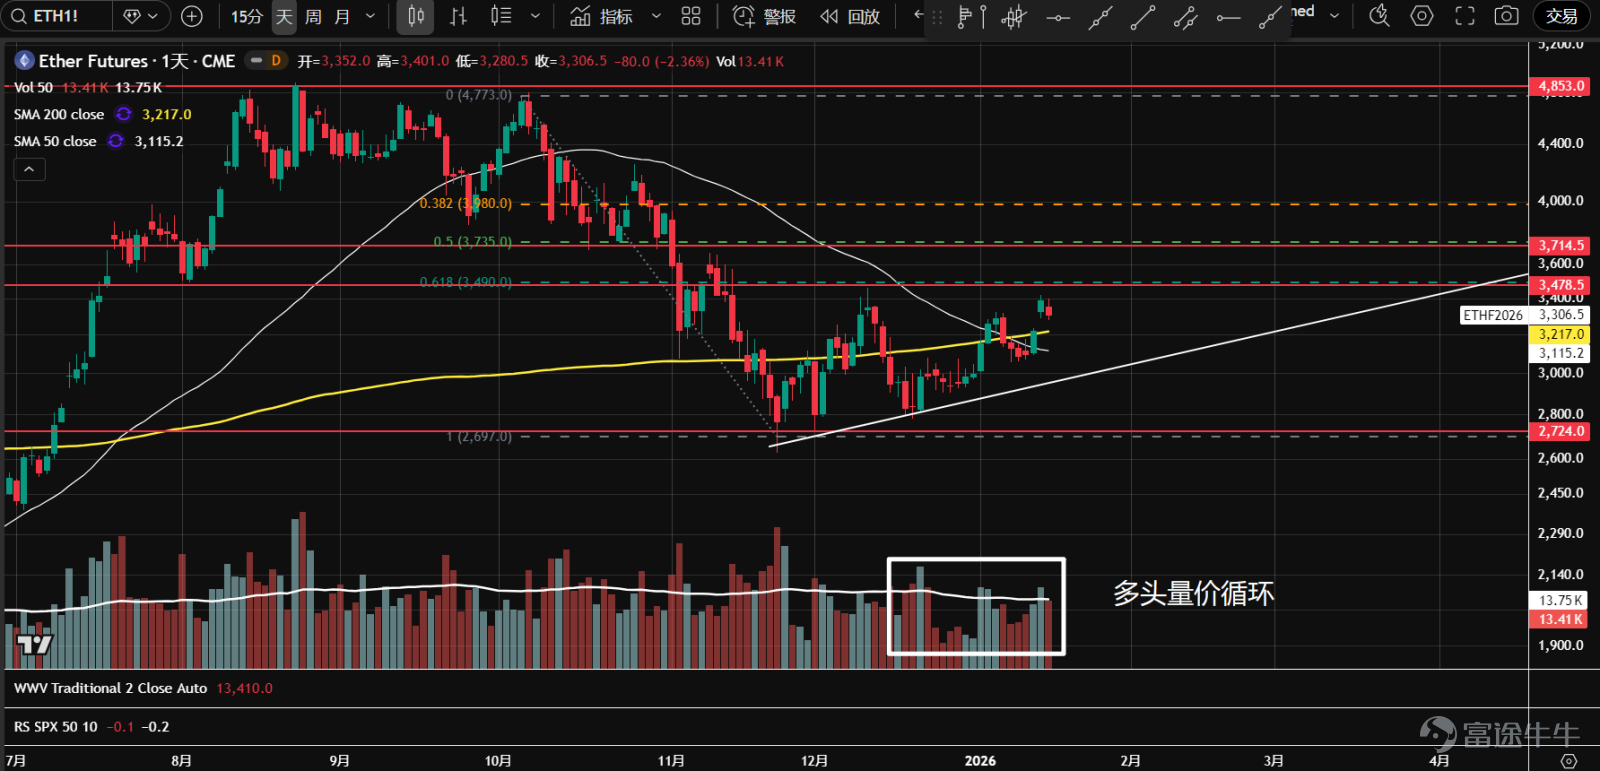Viewport: 1600px width, 771px height.
Task: Click purple icon beside SMA 50 close
Action: [x=116, y=141]
